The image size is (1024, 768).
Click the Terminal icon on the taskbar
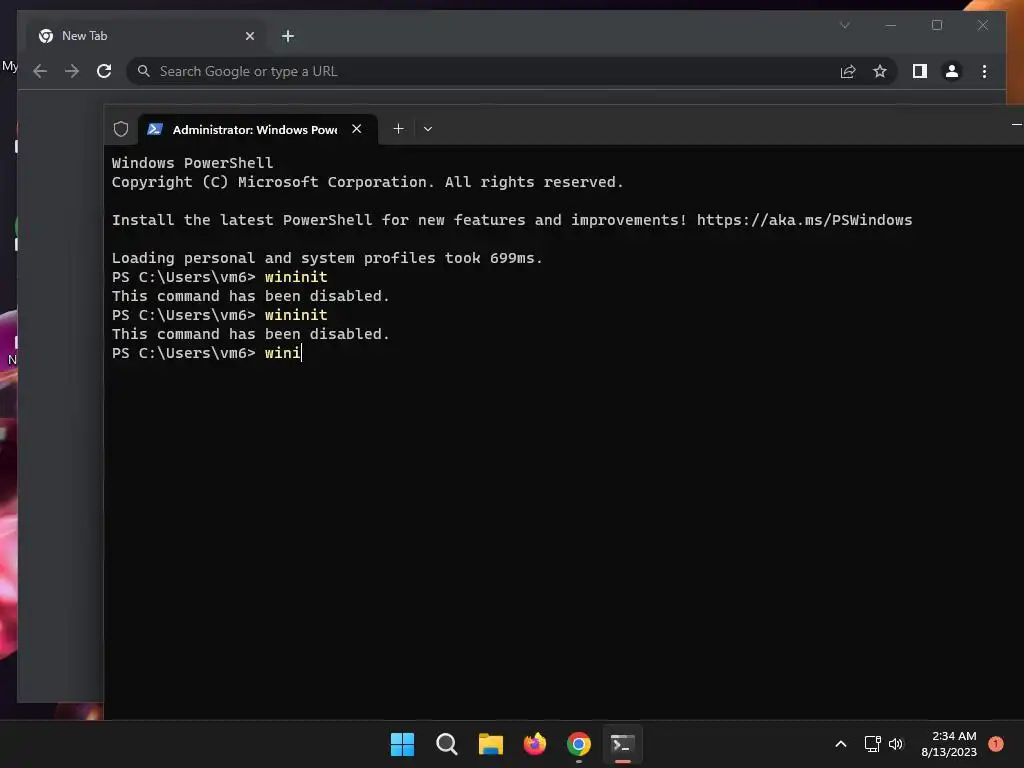tap(622, 744)
